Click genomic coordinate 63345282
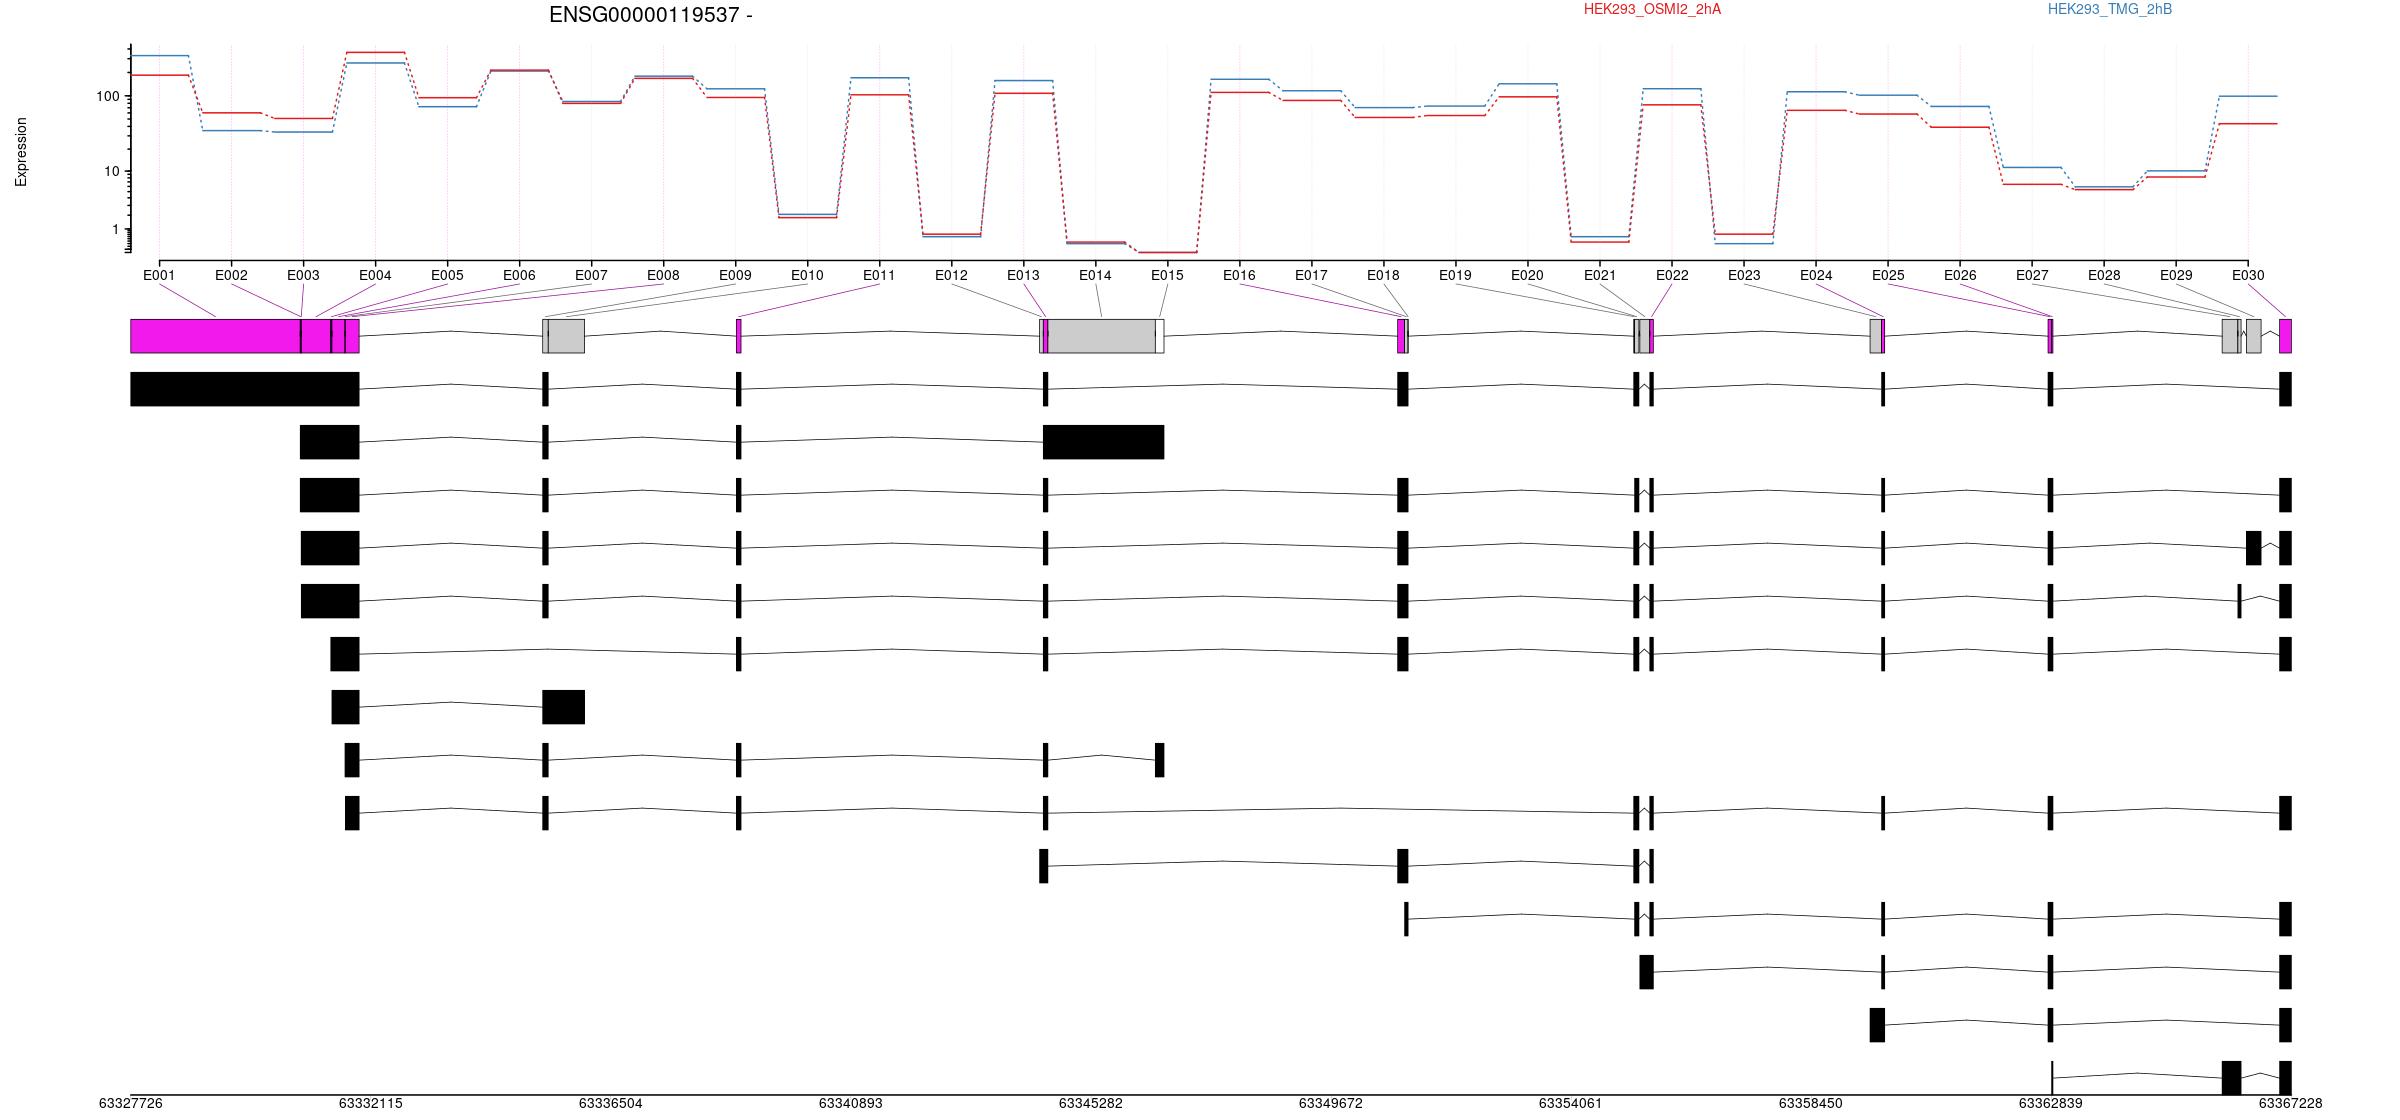 pyautogui.click(x=1090, y=1103)
